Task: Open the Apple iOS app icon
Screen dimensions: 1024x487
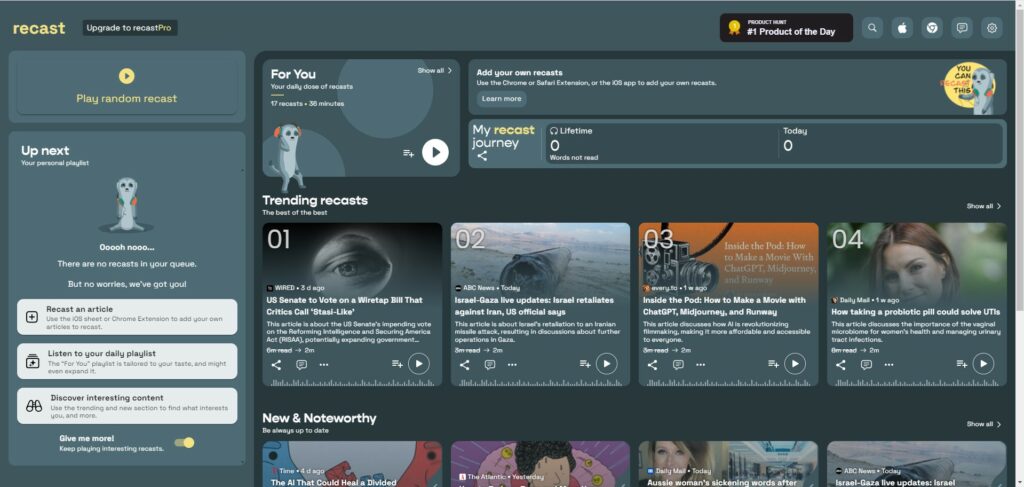Action: point(902,28)
